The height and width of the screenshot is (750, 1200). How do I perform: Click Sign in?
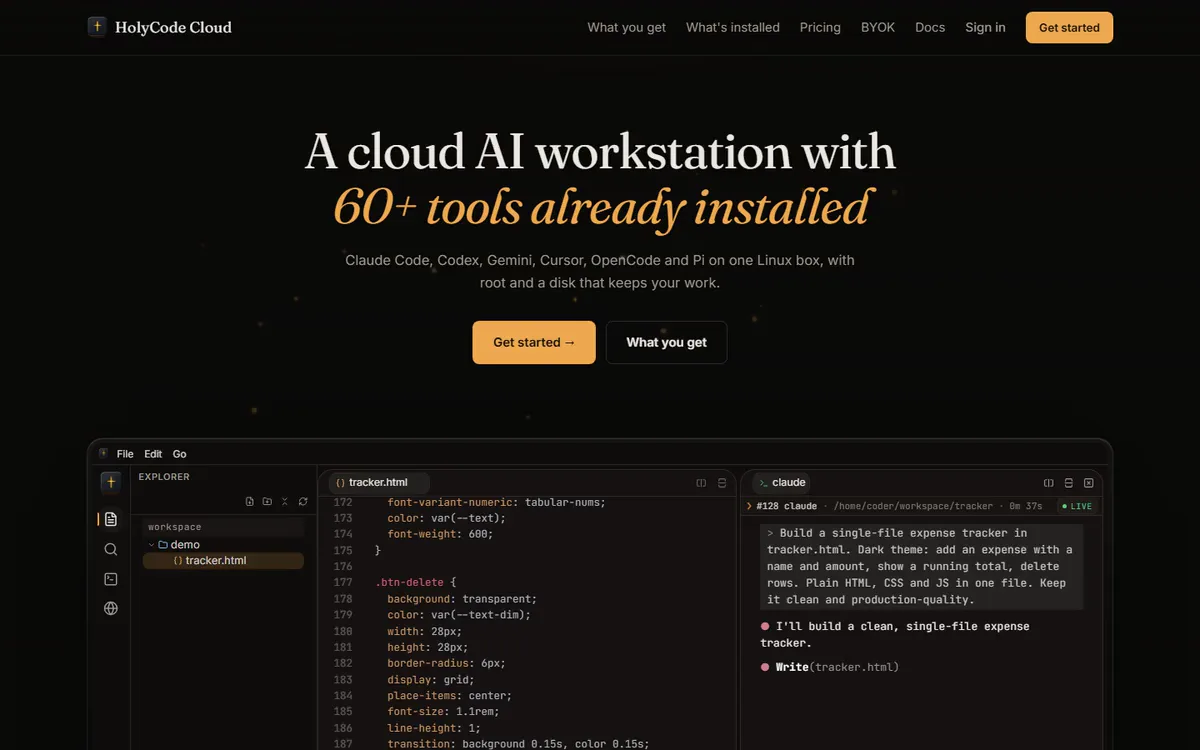pyautogui.click(x=985, y=28)
